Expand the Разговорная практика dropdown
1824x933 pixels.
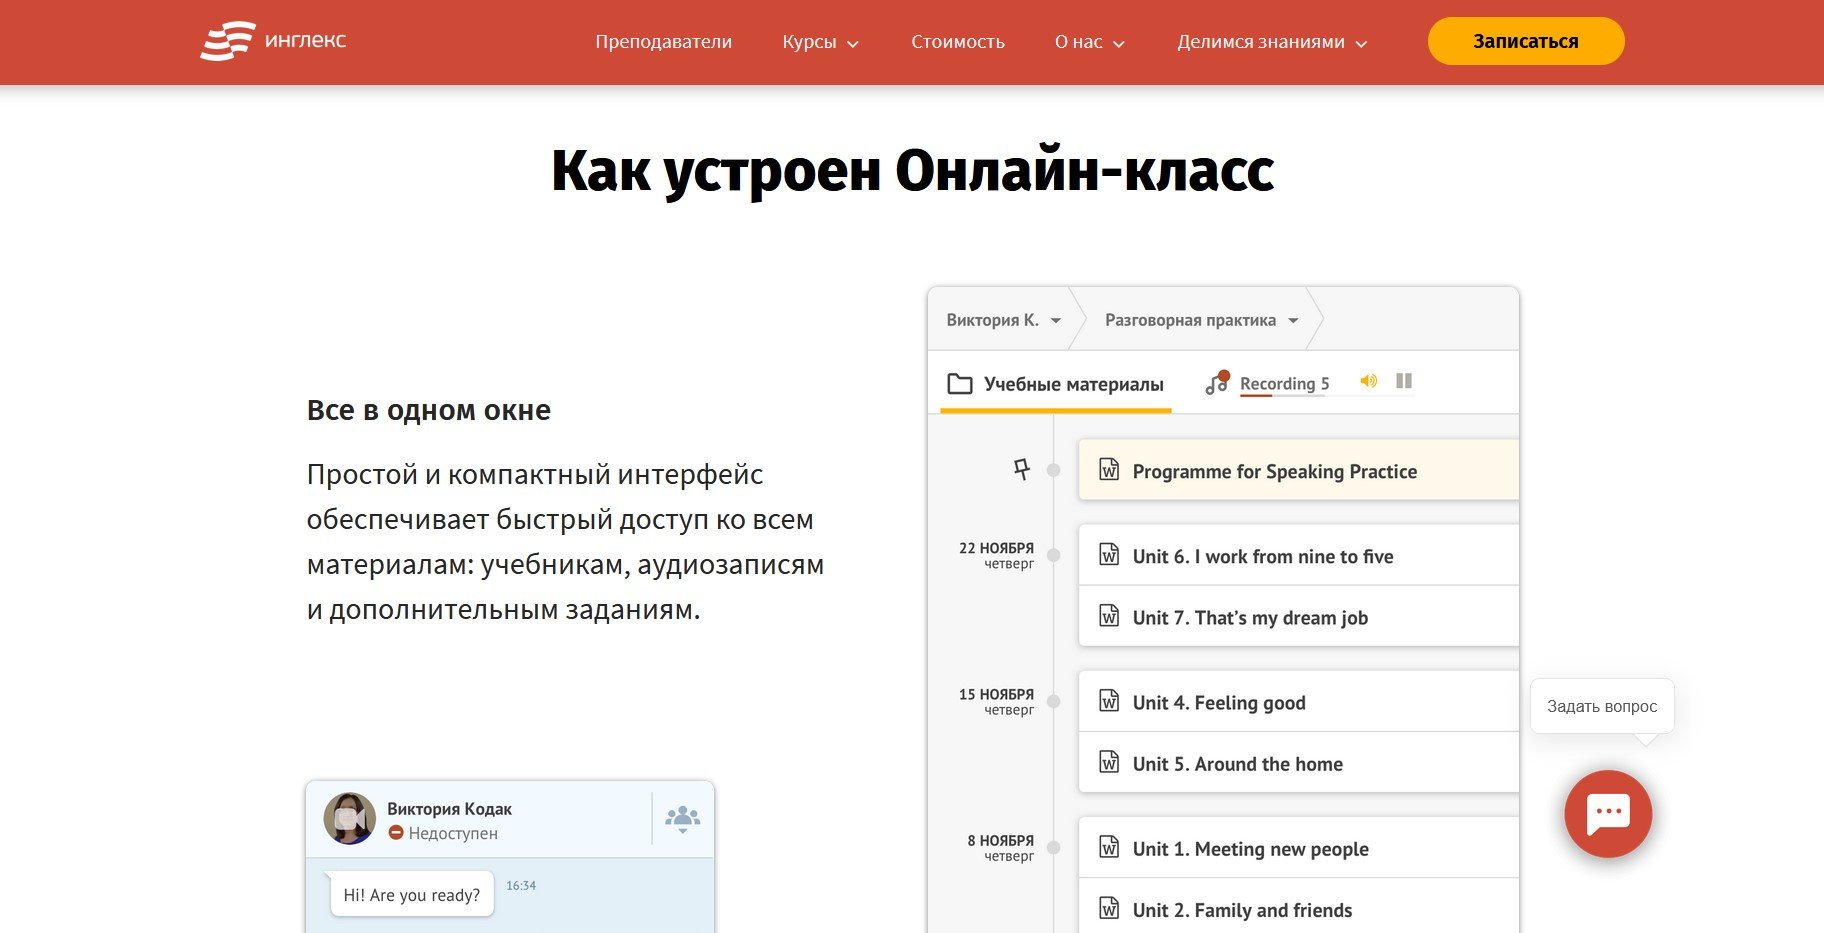pyautogui.click(x=1200, y=320)
